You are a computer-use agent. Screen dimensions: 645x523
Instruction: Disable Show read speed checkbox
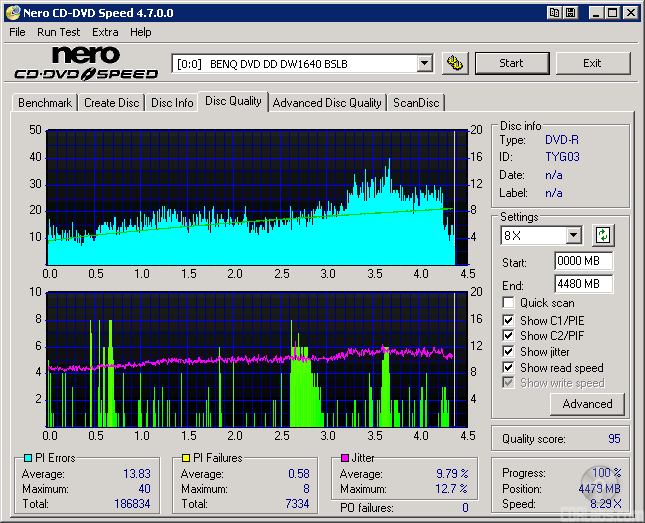tap(509, 368)
